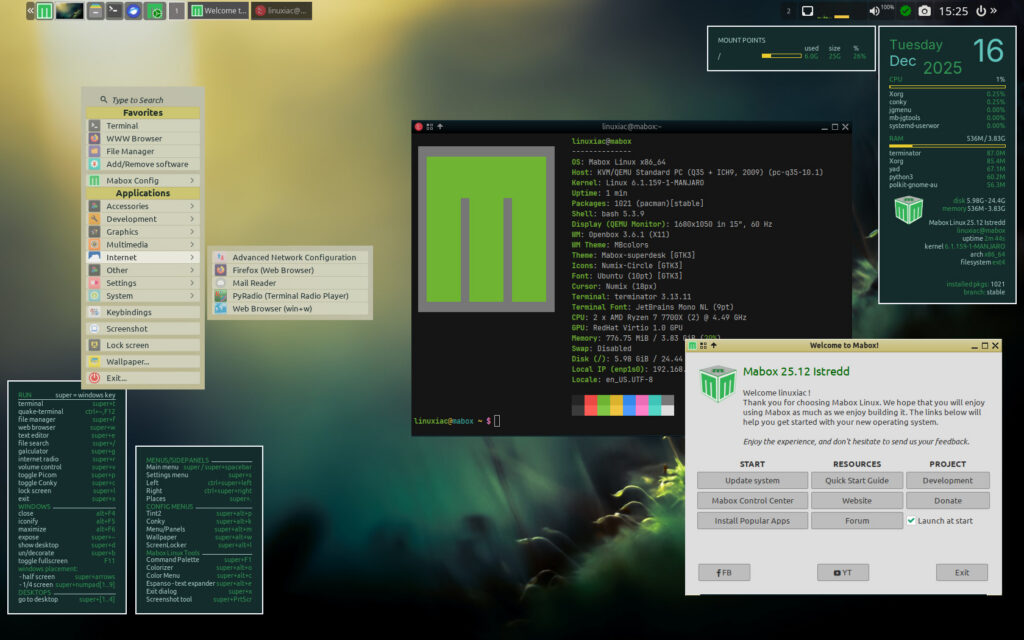This screenshot has height=640, width=1024.
Task: Click the pink color swatch in the terminal palette
Action: click(642, 405)
